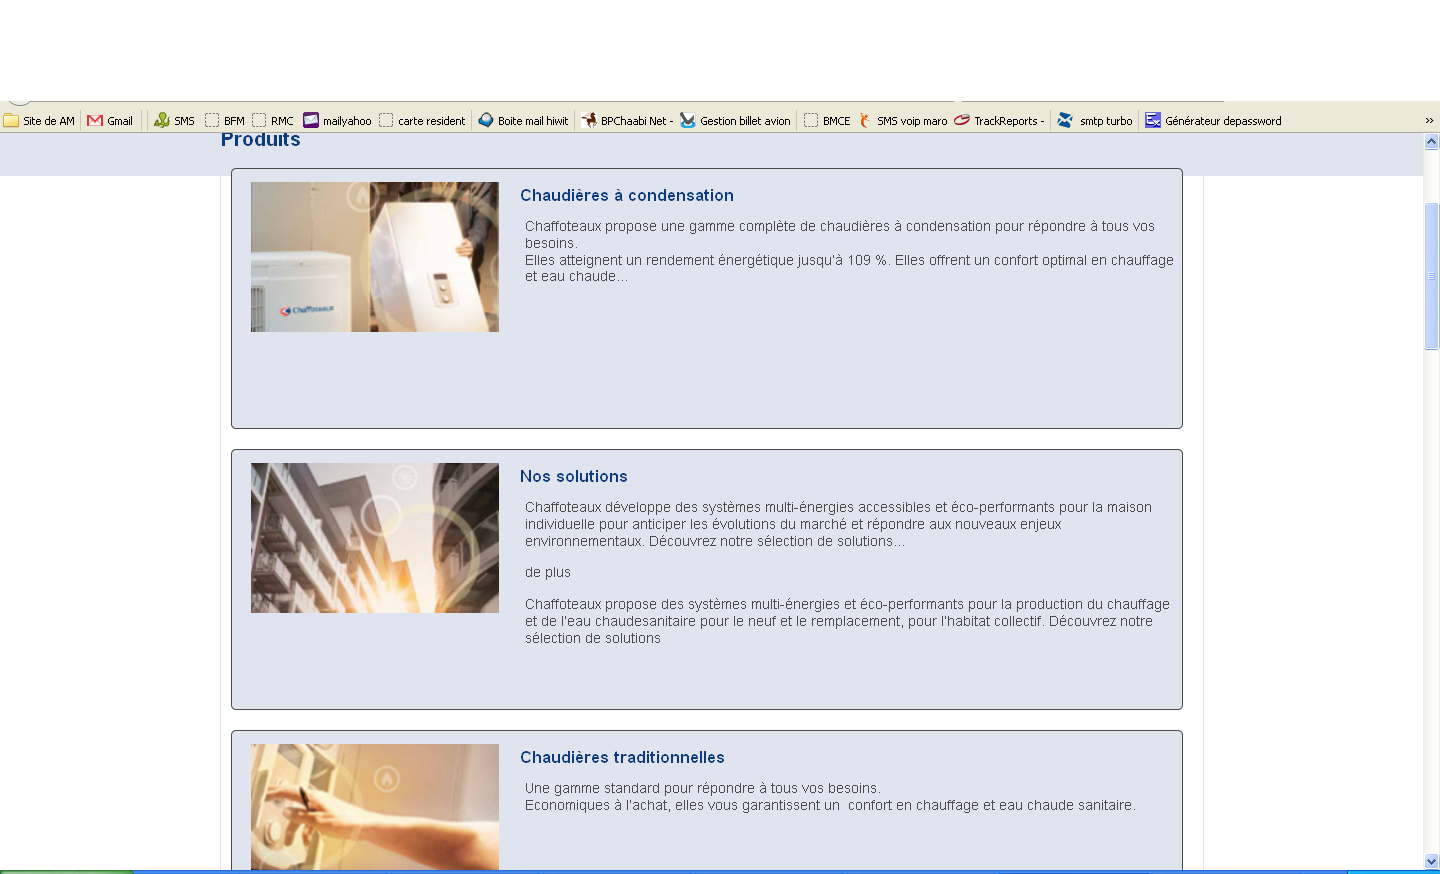Click the 'de plus' text in Nos solutions
This screenshot has width=1440, height=874.
pos(548,573)
